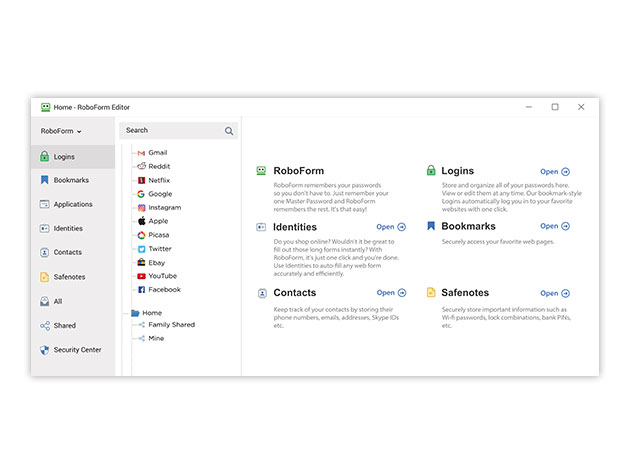This screenshot has height=473, width=630.
Task: Click the Home folder icon
Action: tap(135, 313)
